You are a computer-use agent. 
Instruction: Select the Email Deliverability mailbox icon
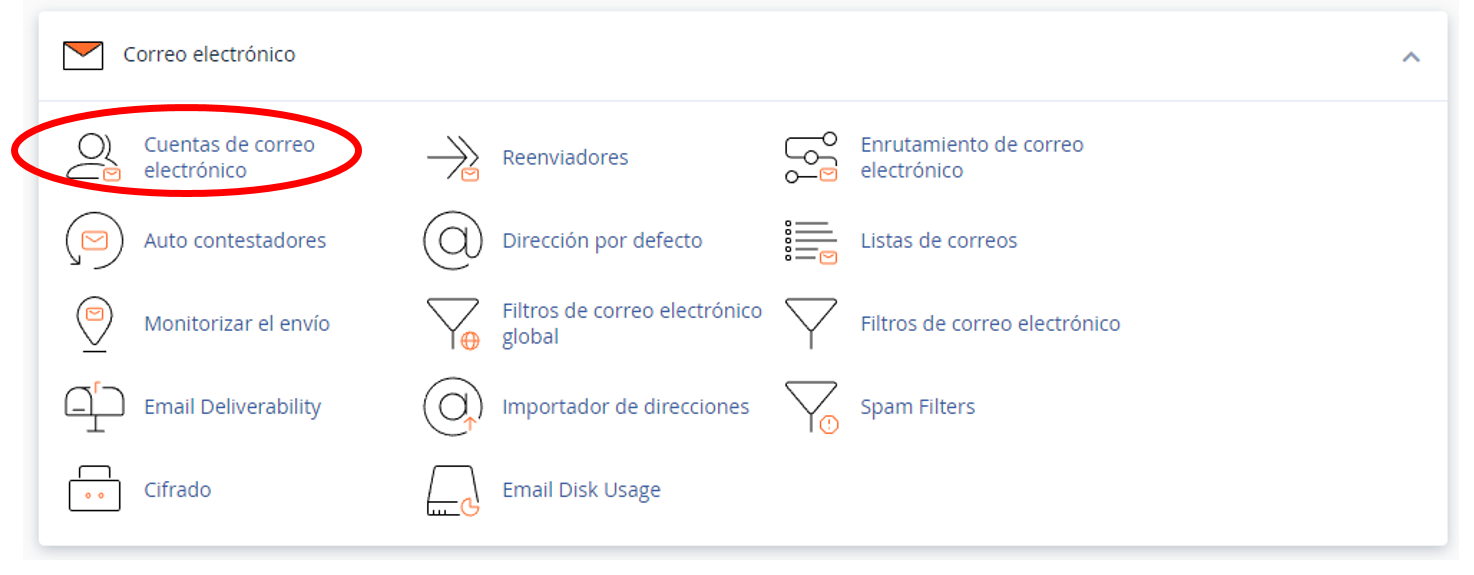(94, 407)
